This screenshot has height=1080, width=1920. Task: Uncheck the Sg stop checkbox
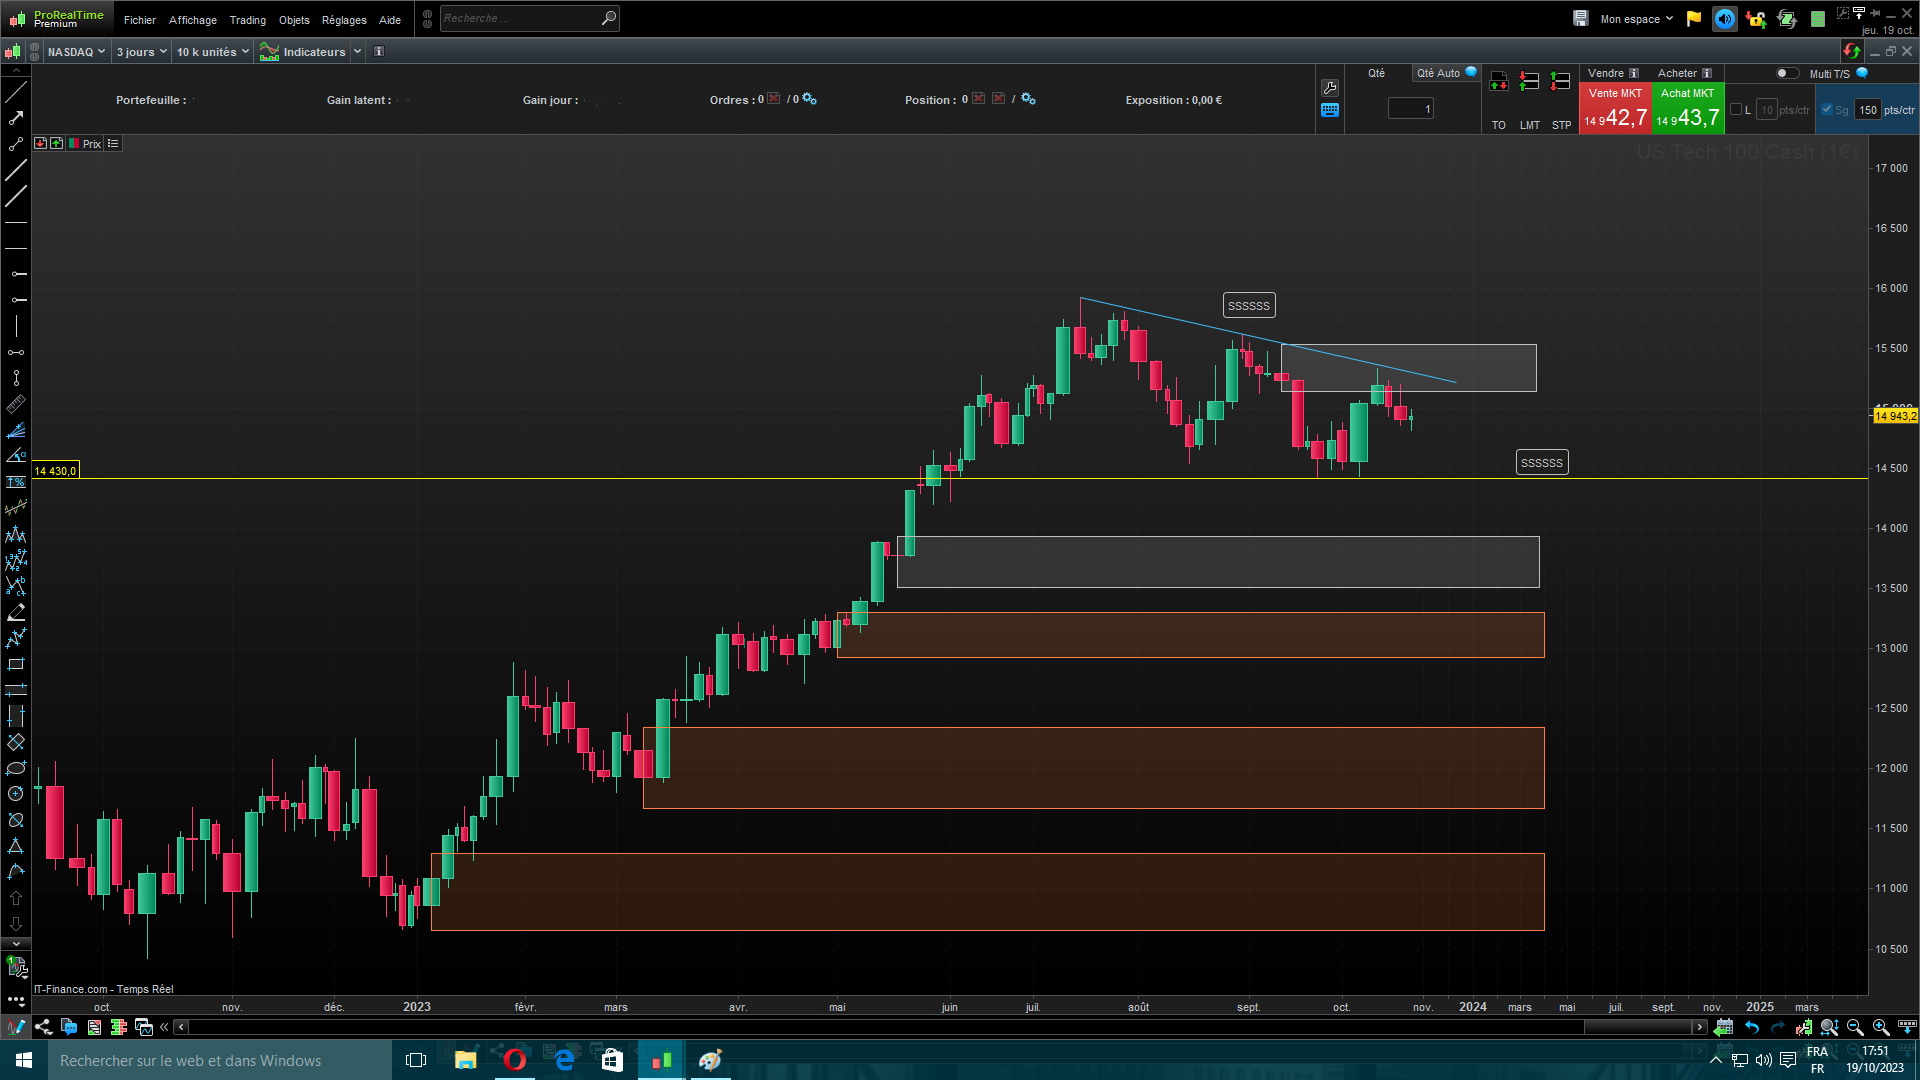(1827, 110)
